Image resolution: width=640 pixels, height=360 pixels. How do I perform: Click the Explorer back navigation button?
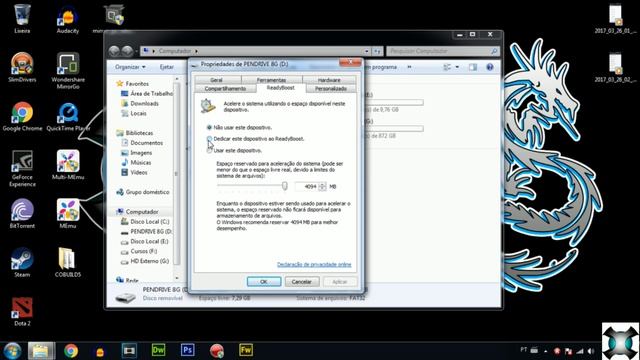[114, 51]
